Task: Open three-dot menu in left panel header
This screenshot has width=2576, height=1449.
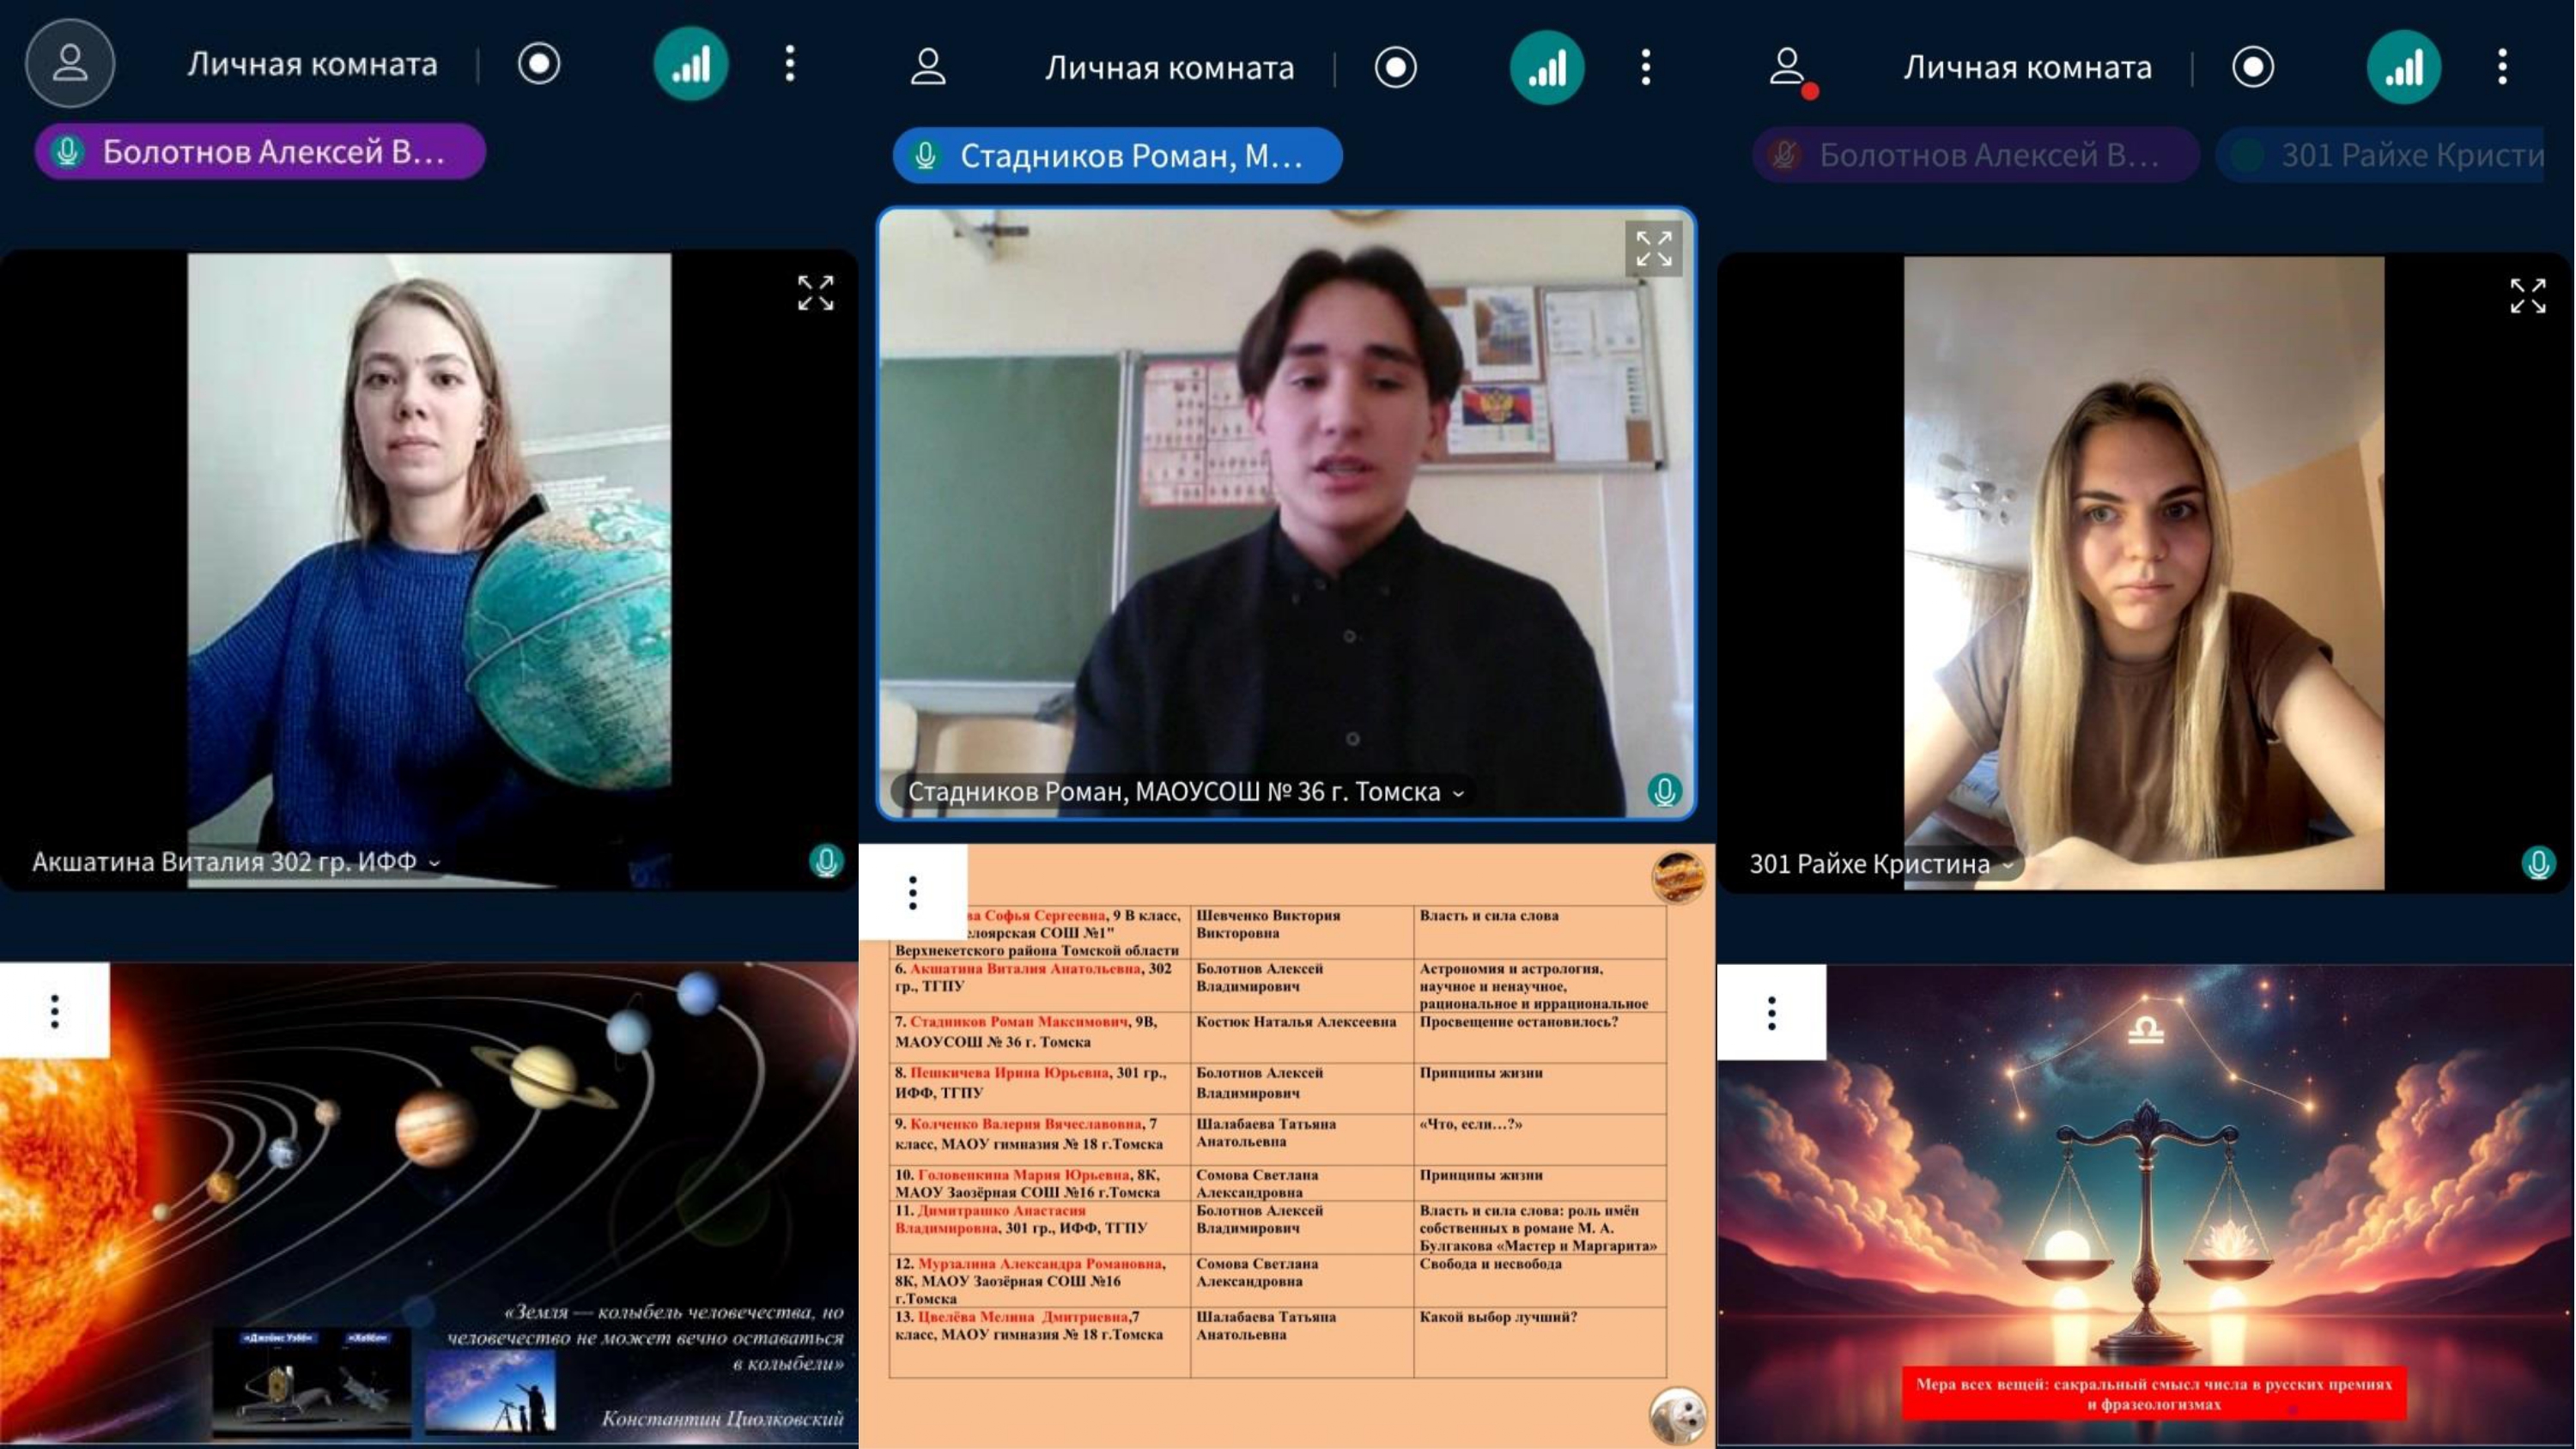Action: 790,64
